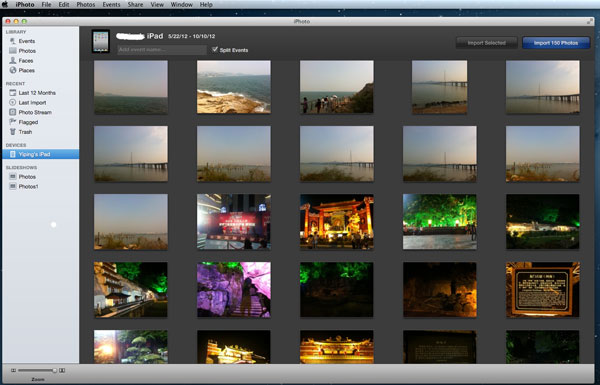Click the Add event name field
600x385 pixels.
point(162,50)
